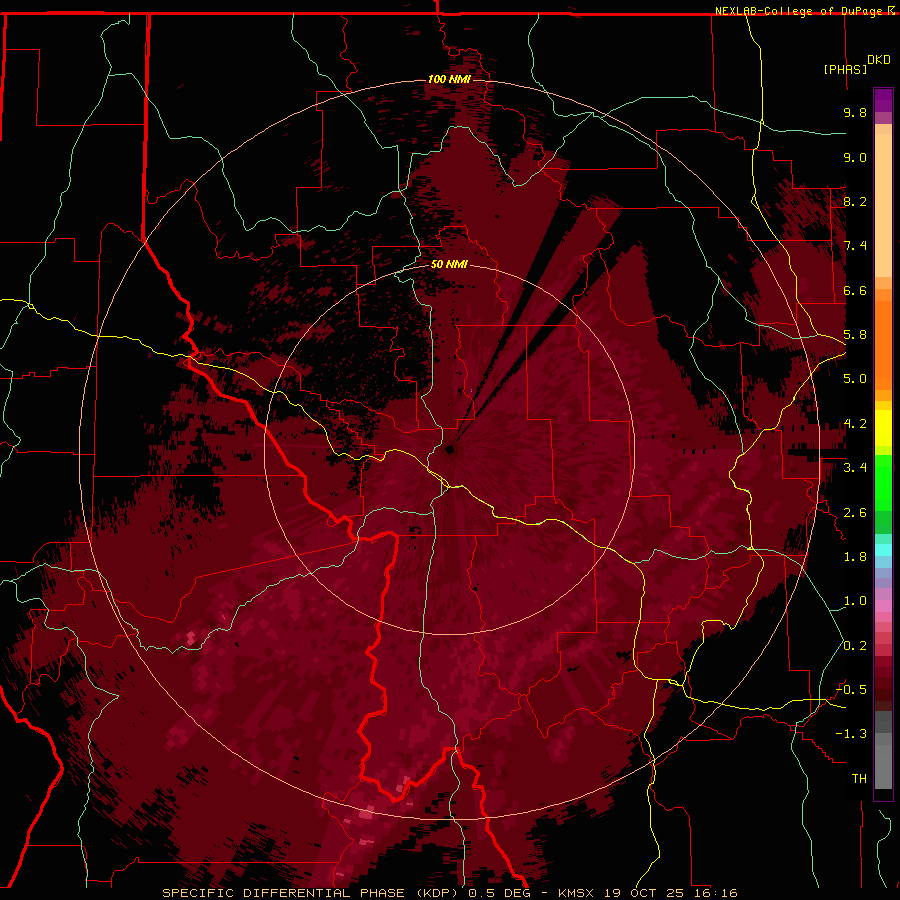Viewport: 900px width, 900px height.
Task: Click the 9.8 value on color scale
Action: click(x=855, y=112)
